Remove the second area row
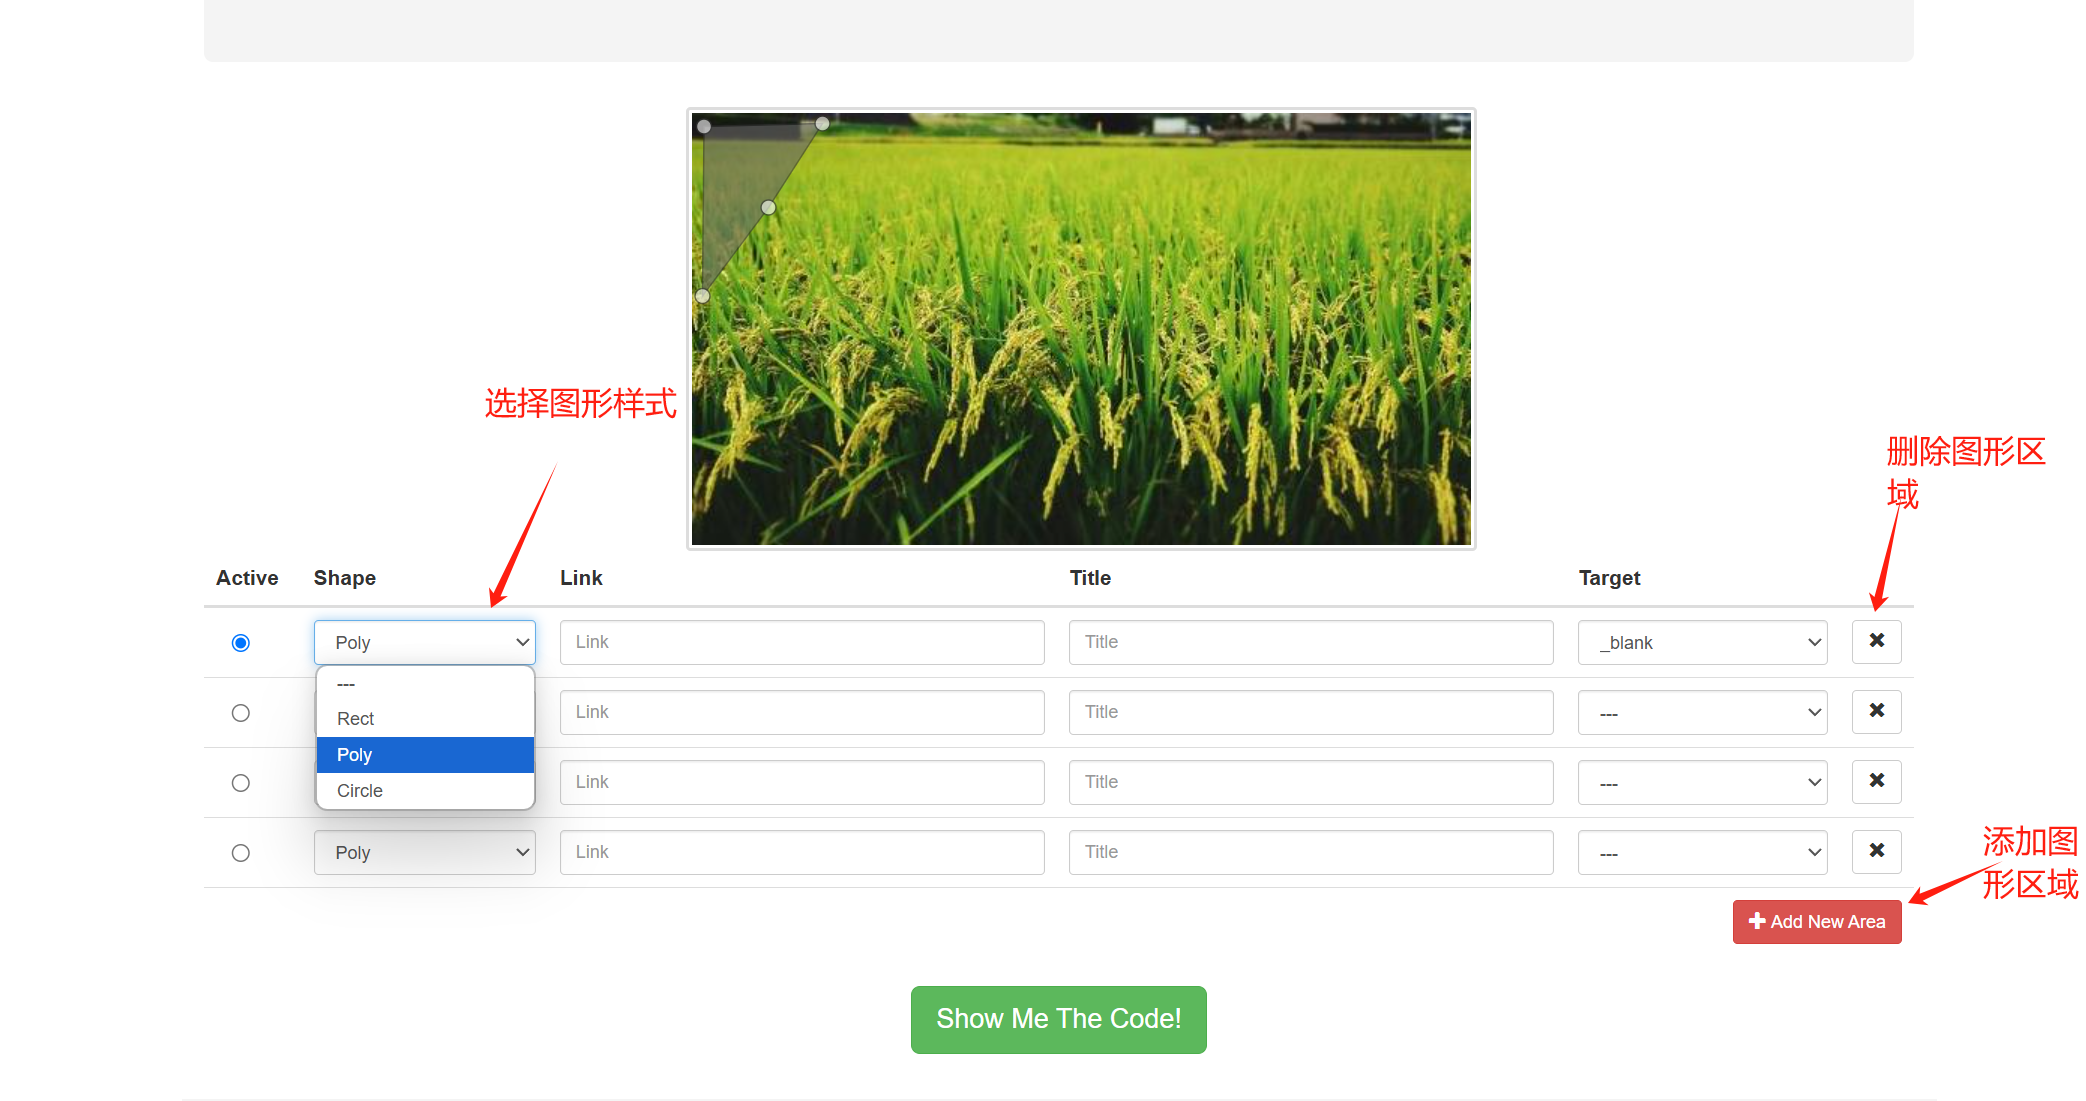The width and height of the screenshot is (2086, 1101). 1876,711
